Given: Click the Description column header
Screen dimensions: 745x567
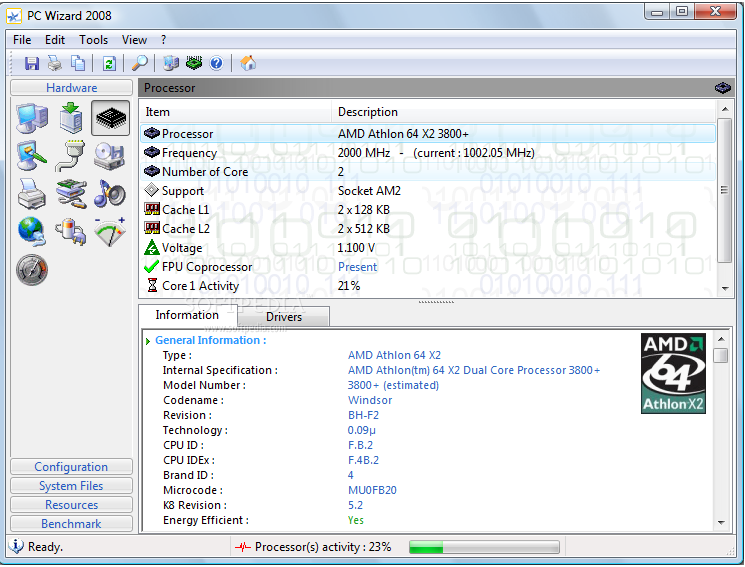Looking at the screenshot, I should 524,112.
